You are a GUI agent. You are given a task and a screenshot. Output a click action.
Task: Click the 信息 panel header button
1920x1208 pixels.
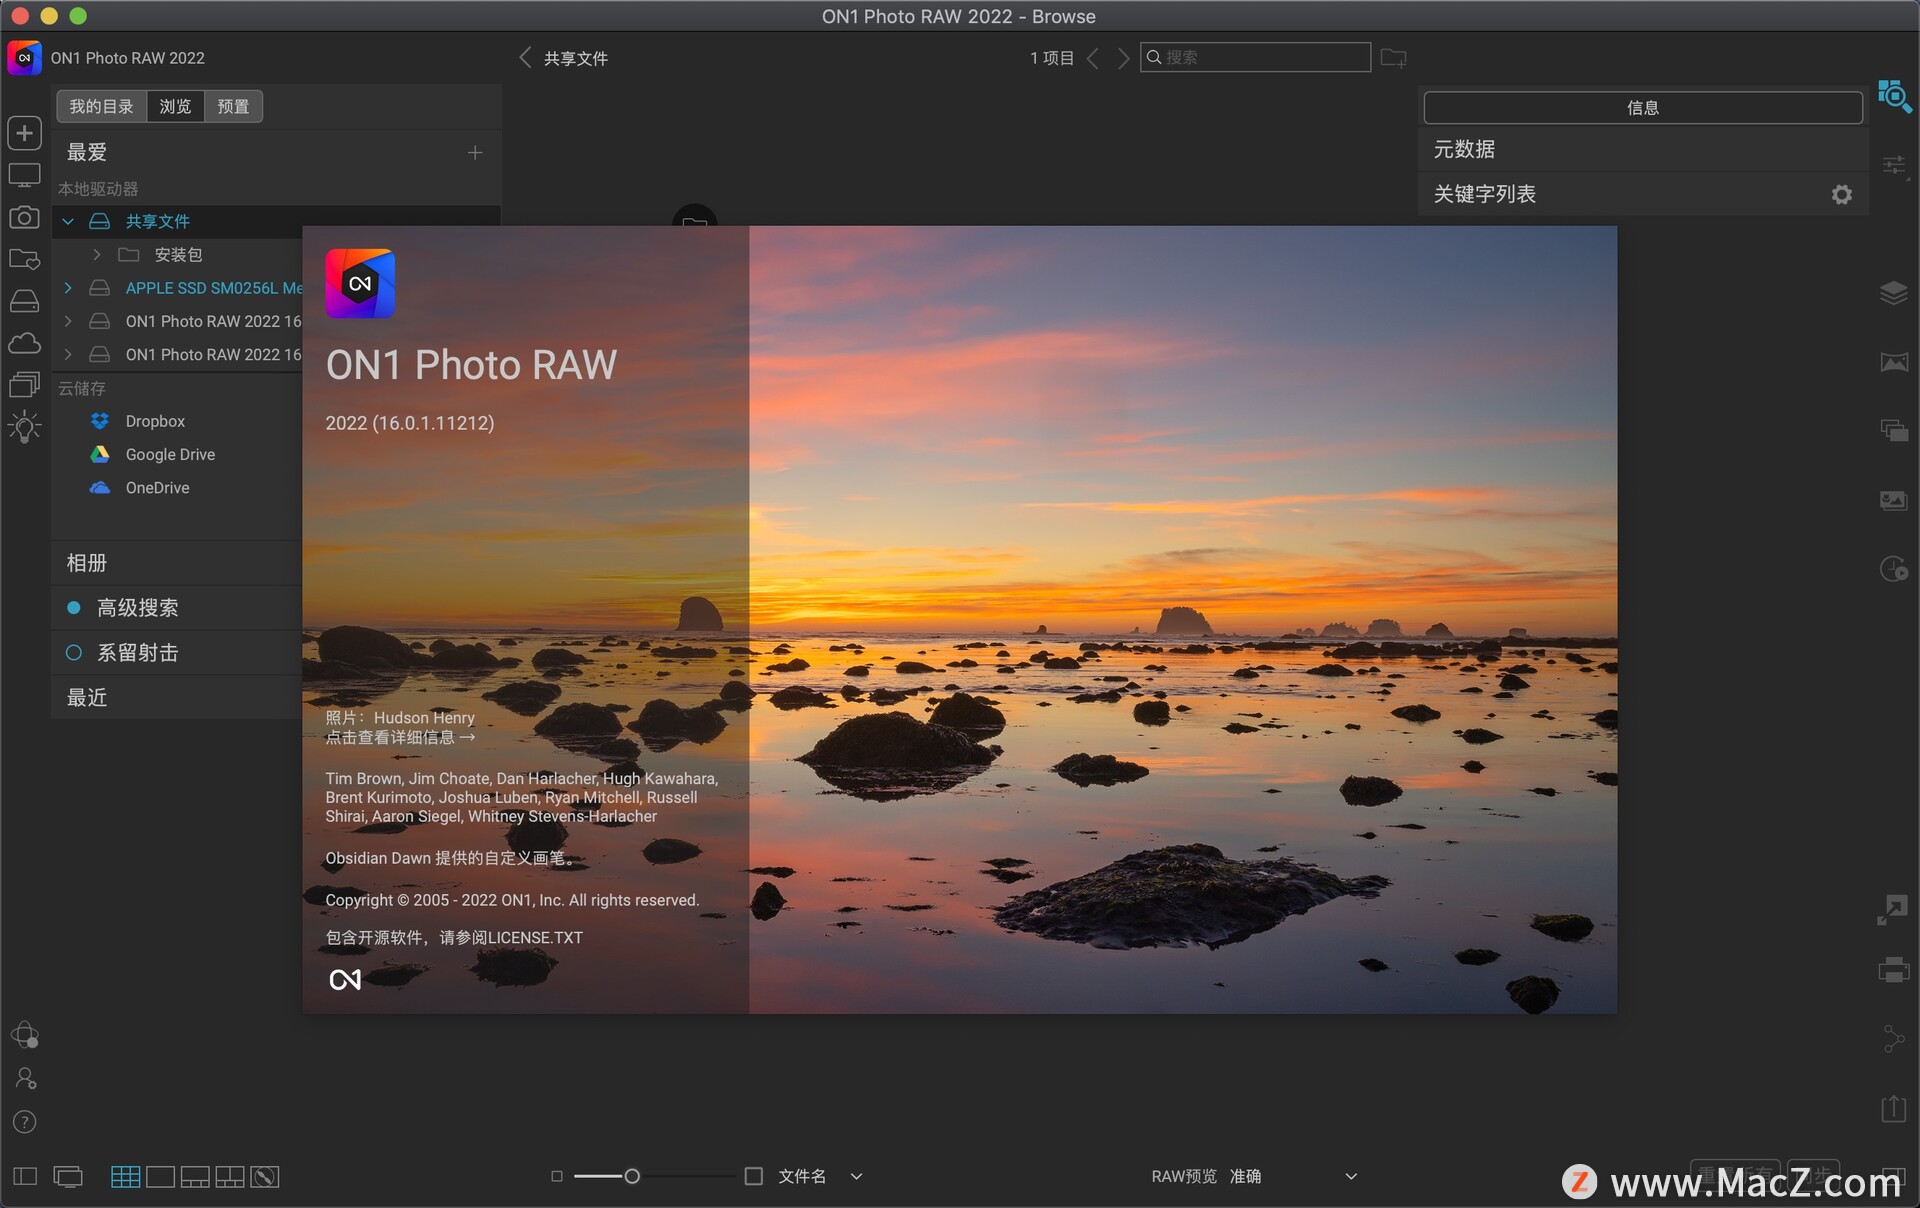[1643, 107]
